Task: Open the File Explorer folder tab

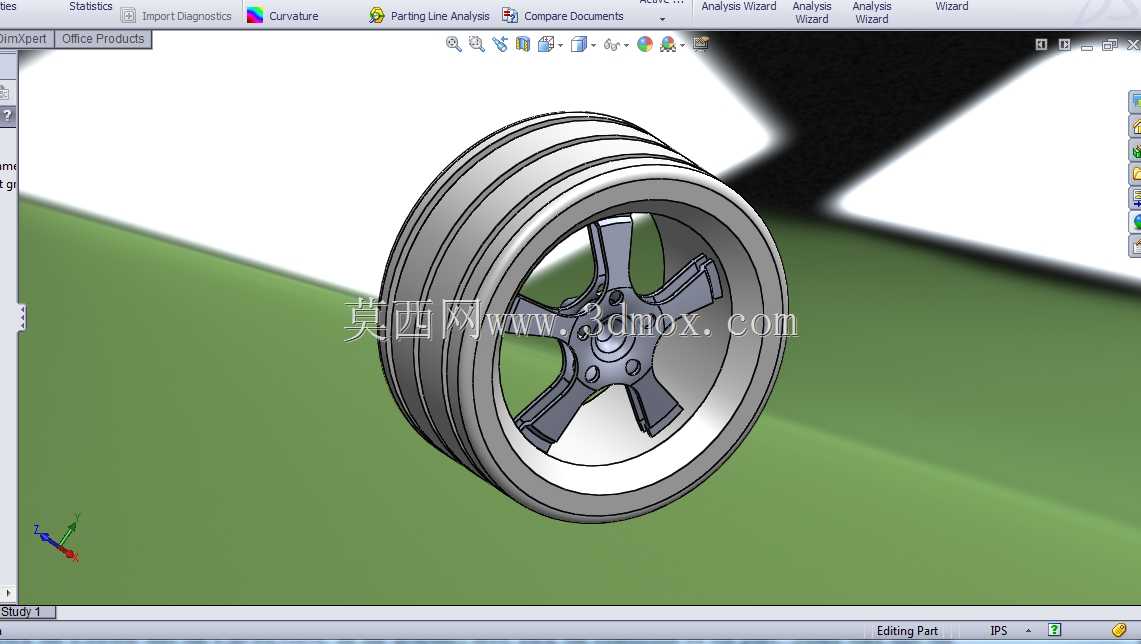Action: pos(1134,174)
